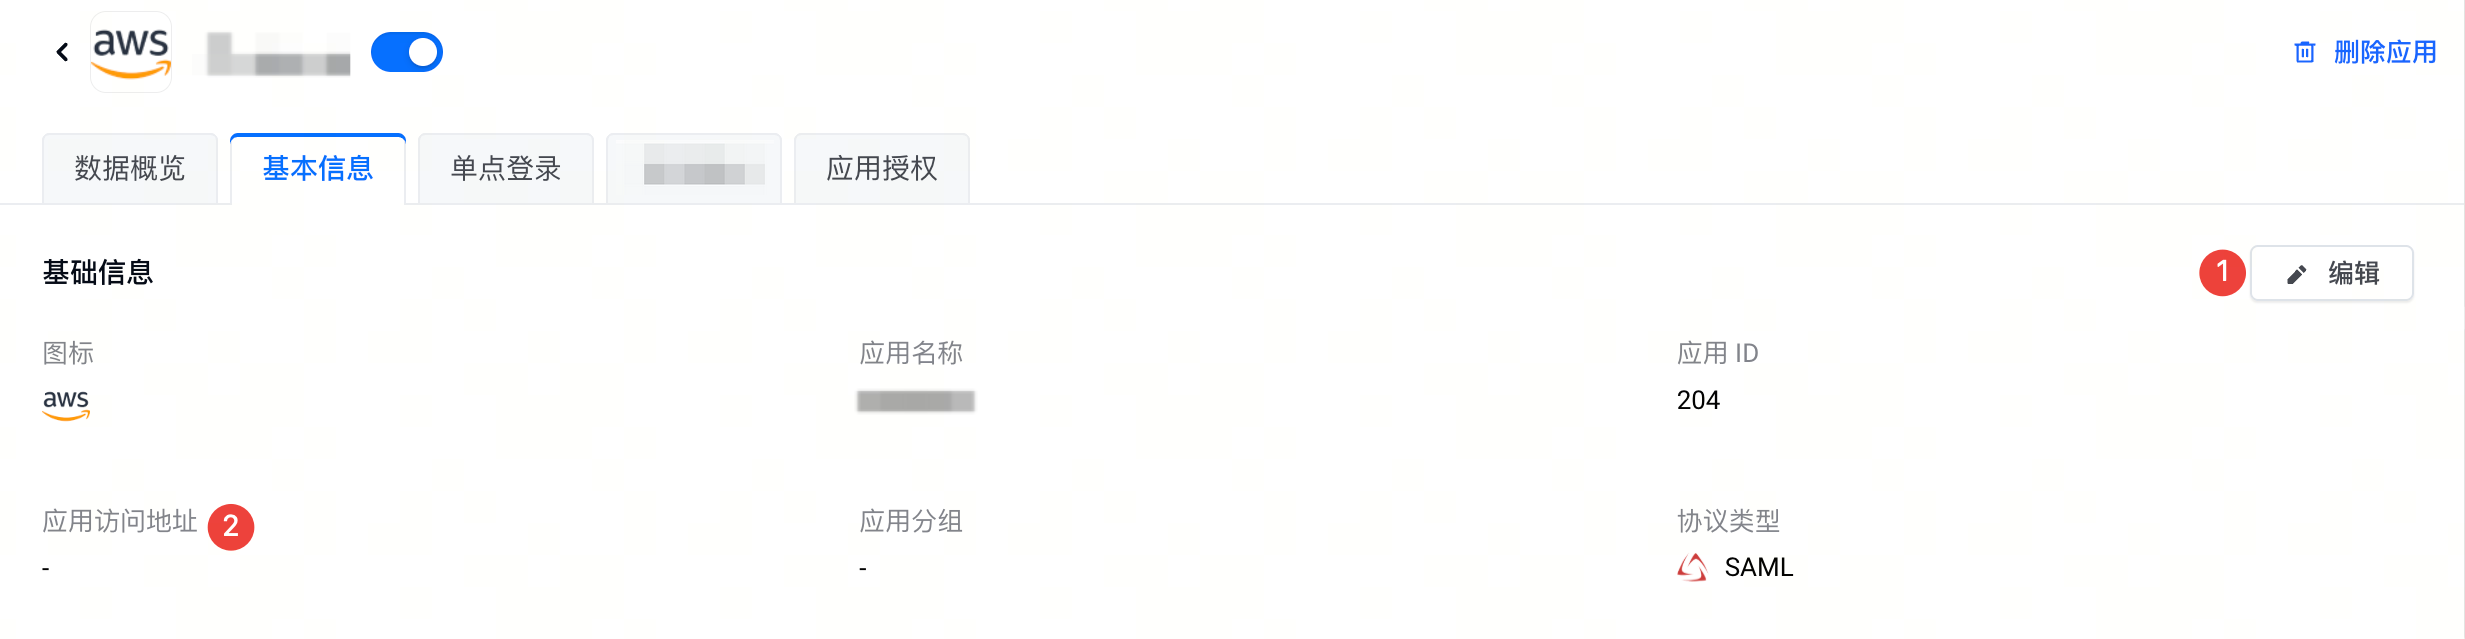Viewport: 2465px width, 639px height.
Task: Open the blurred tab before 应用授权
Action: 694,169
